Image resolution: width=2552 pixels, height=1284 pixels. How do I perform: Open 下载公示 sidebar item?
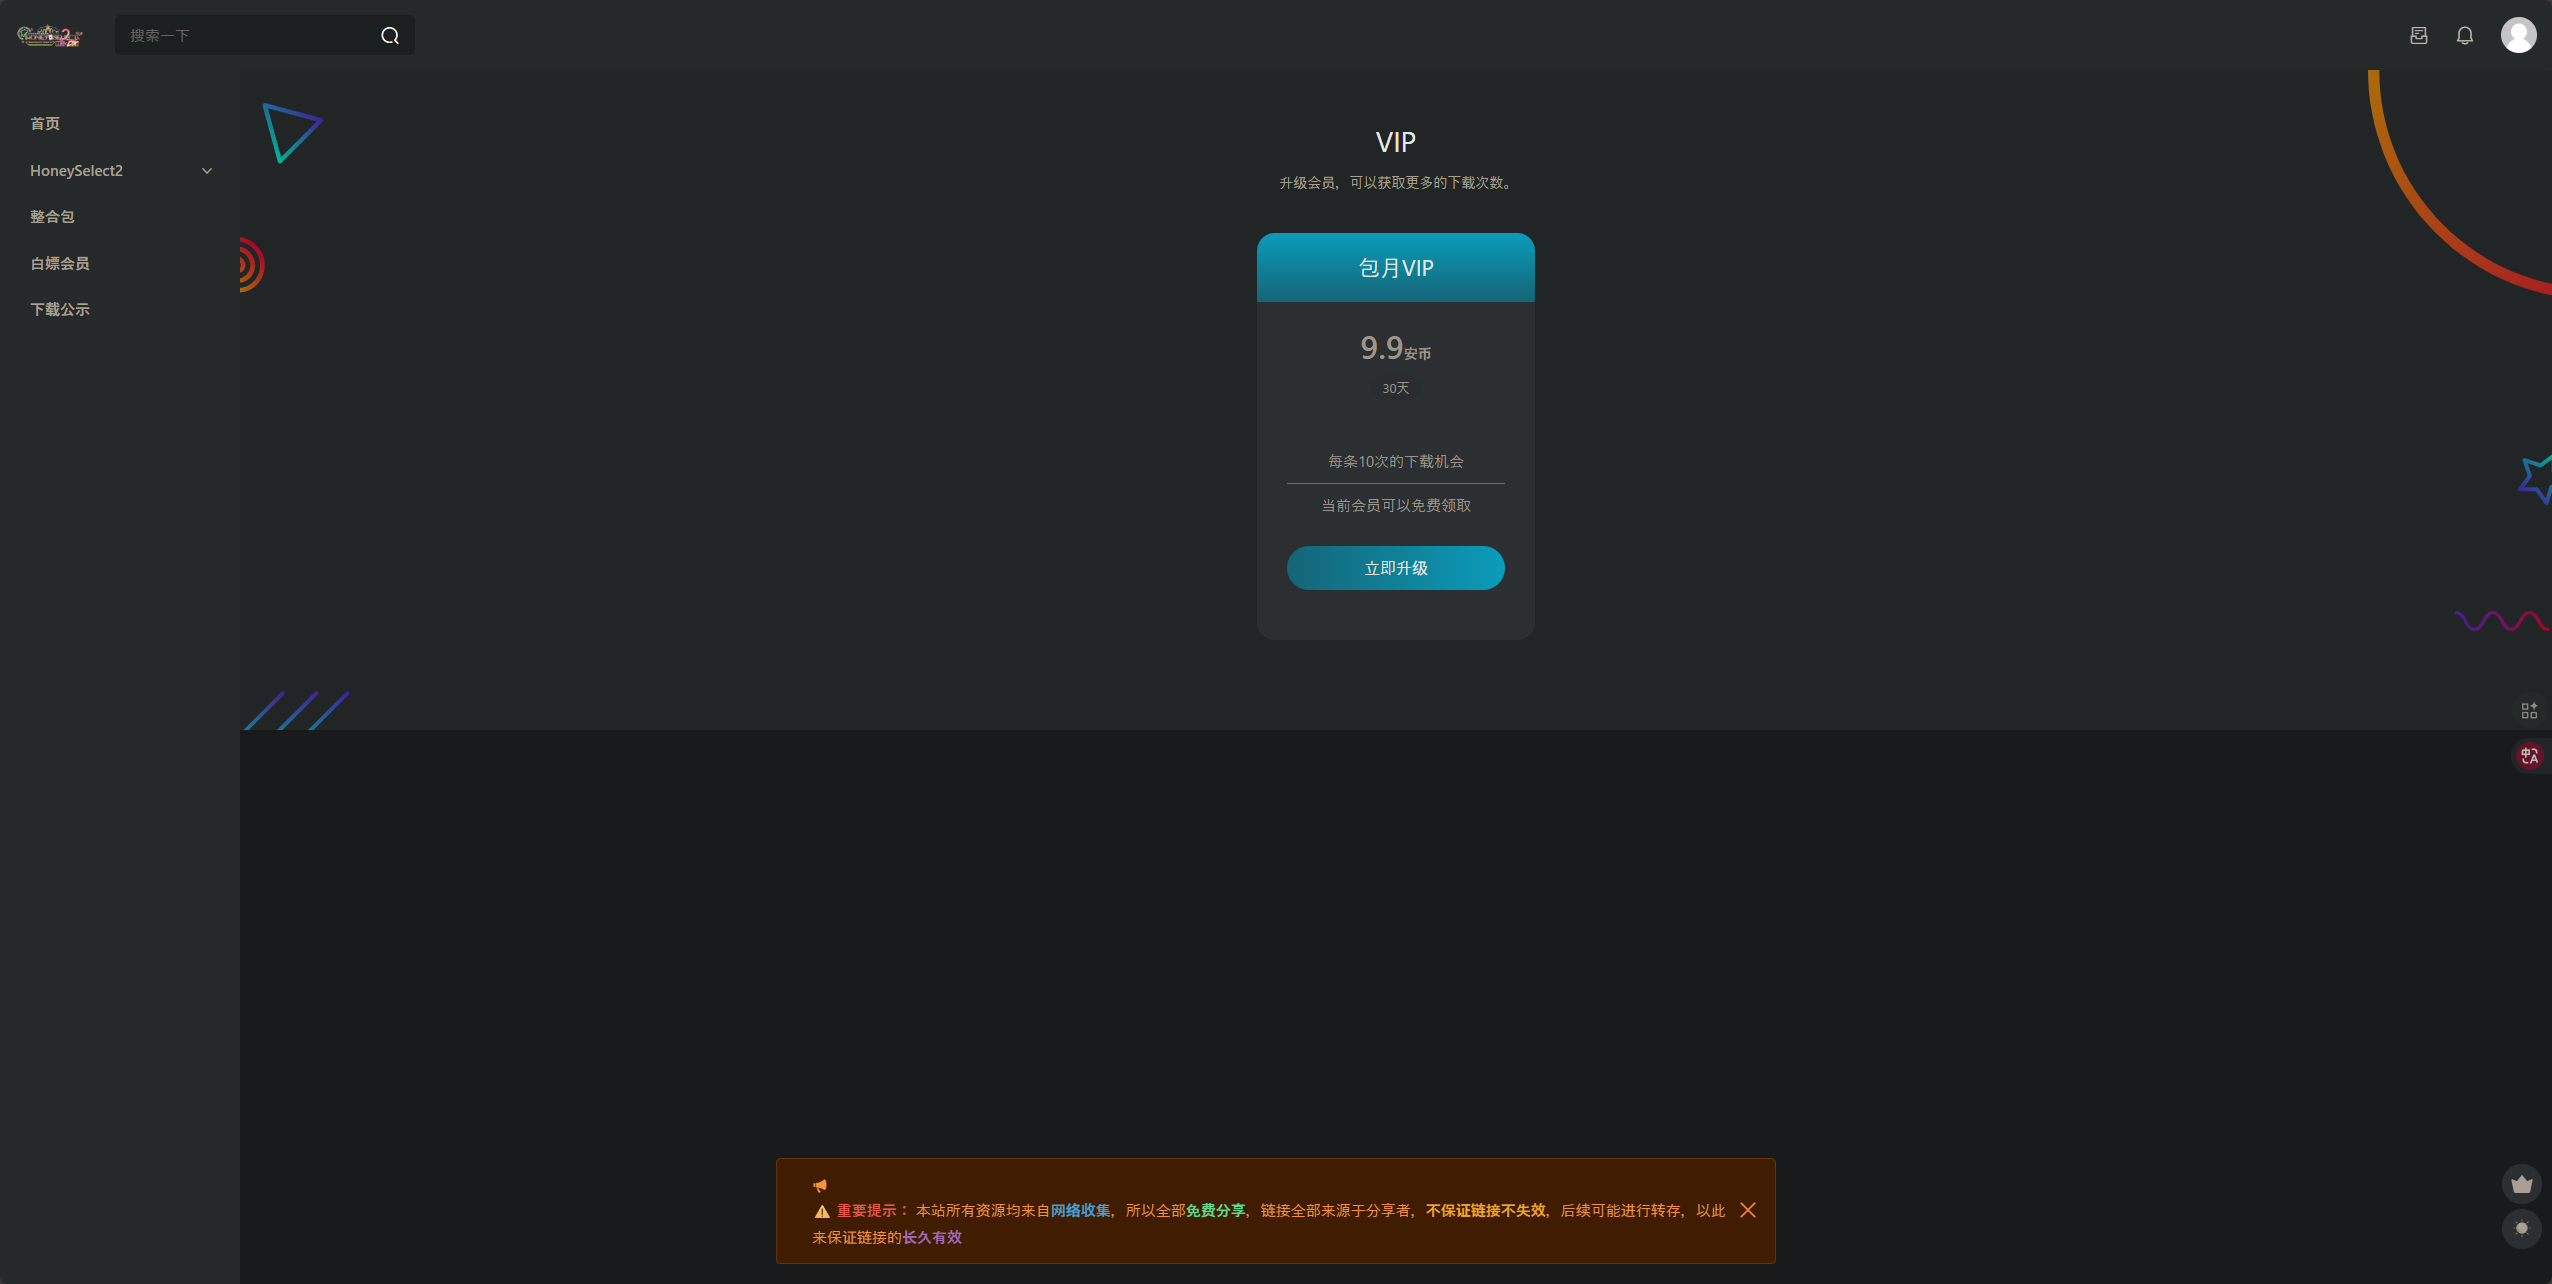click(x=60, y=310)
